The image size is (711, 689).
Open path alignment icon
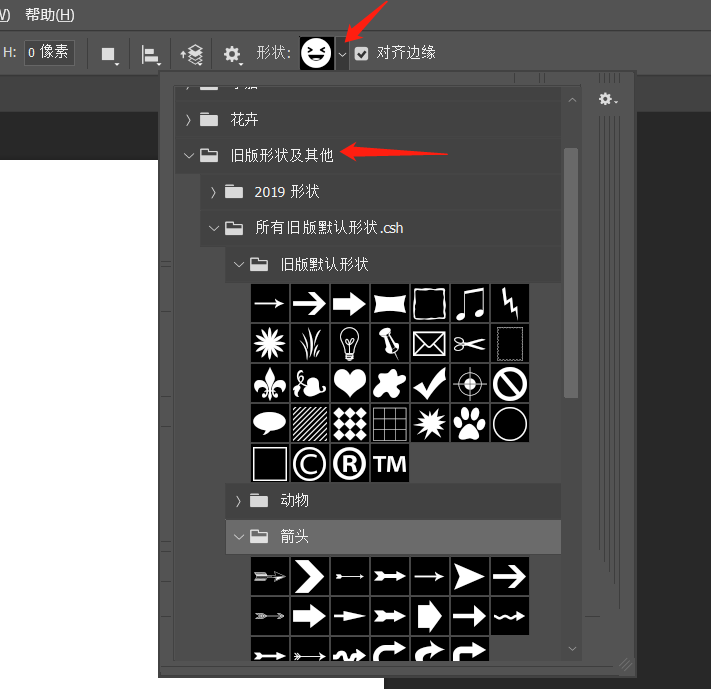150,55
